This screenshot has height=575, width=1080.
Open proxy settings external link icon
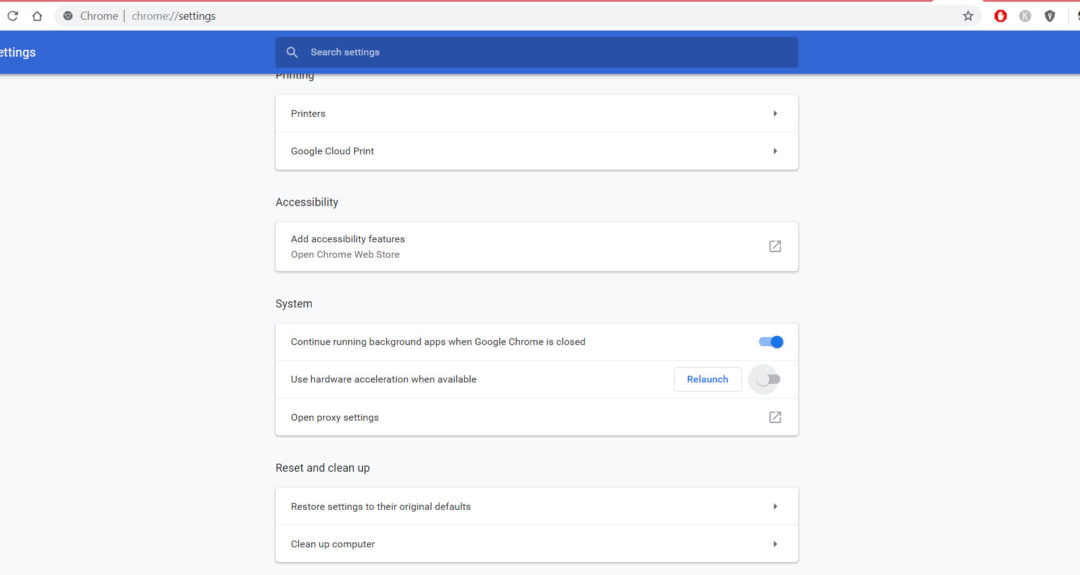point(775,417)
